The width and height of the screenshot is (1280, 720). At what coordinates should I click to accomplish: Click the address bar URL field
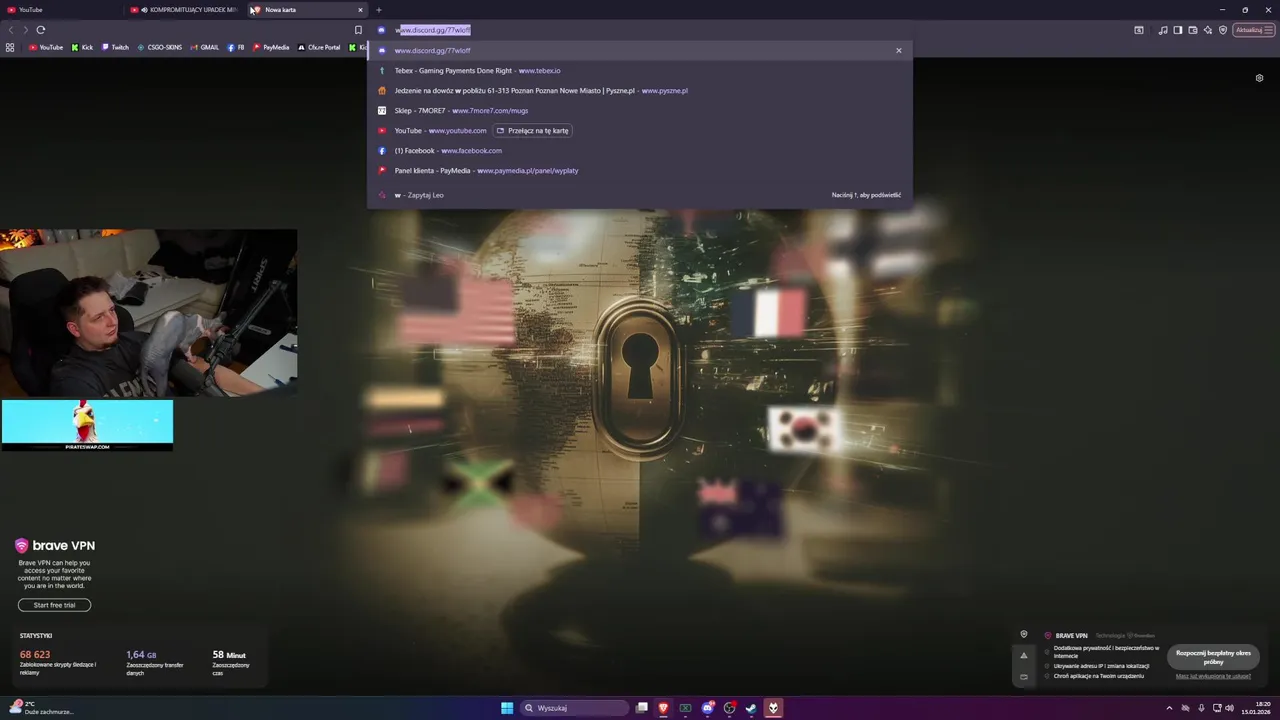(x=640, y=30)
